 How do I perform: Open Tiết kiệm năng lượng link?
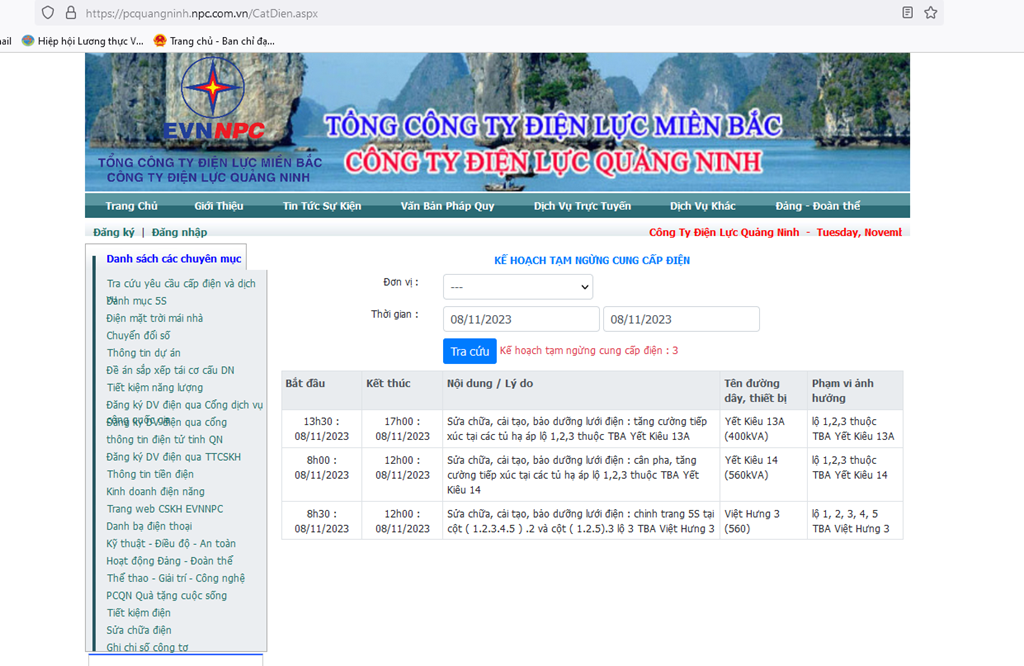pyautogui.click(x=155, y=387)
